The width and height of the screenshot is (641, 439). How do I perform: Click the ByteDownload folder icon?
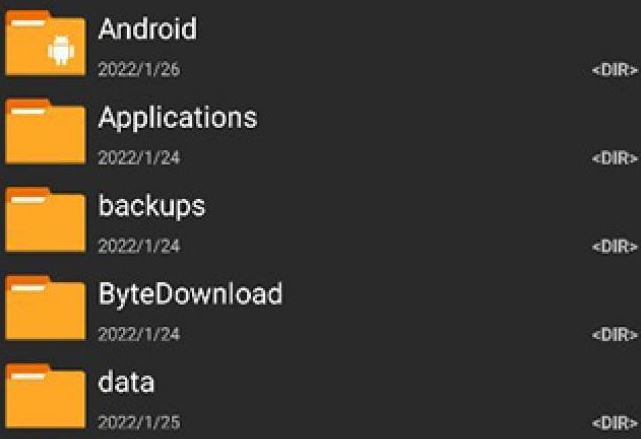coord(45,307)
